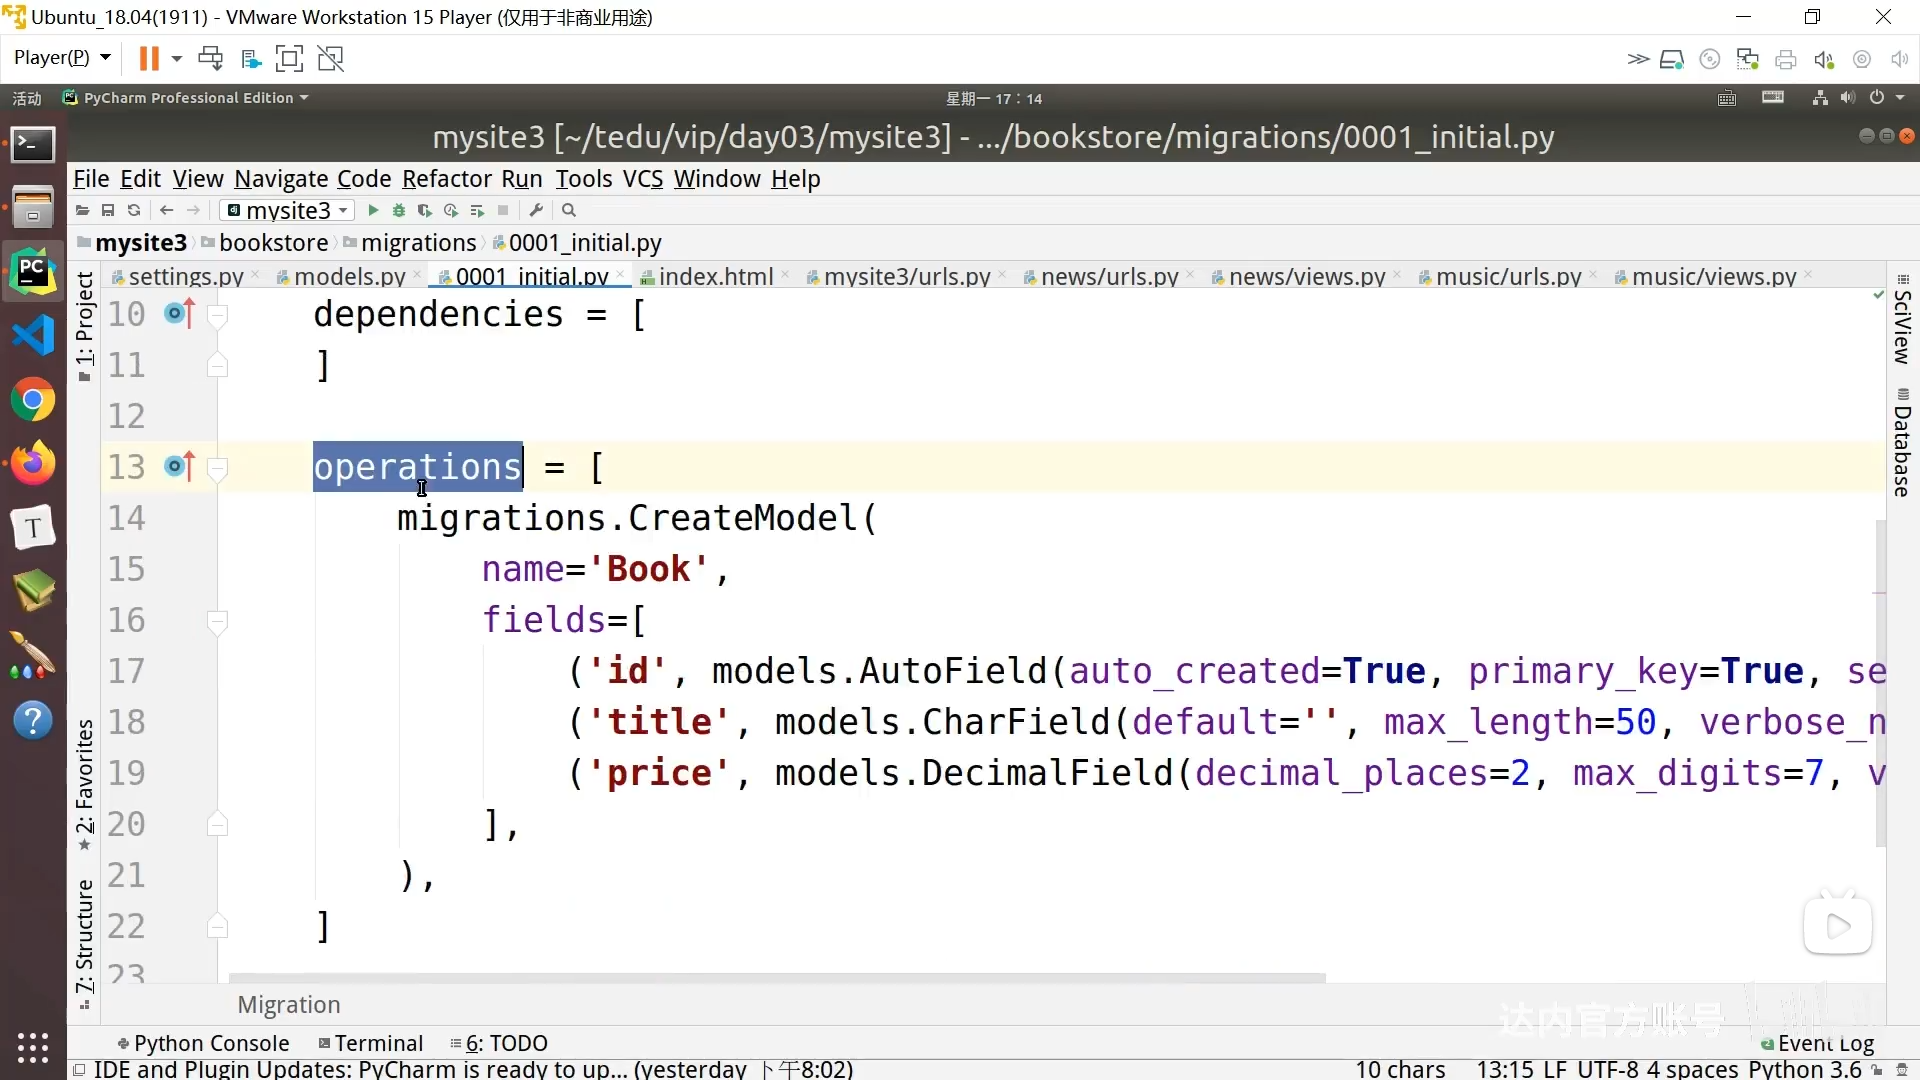Toggle the Structure side panel
1920x1080 pixels.
click(85, 935)
